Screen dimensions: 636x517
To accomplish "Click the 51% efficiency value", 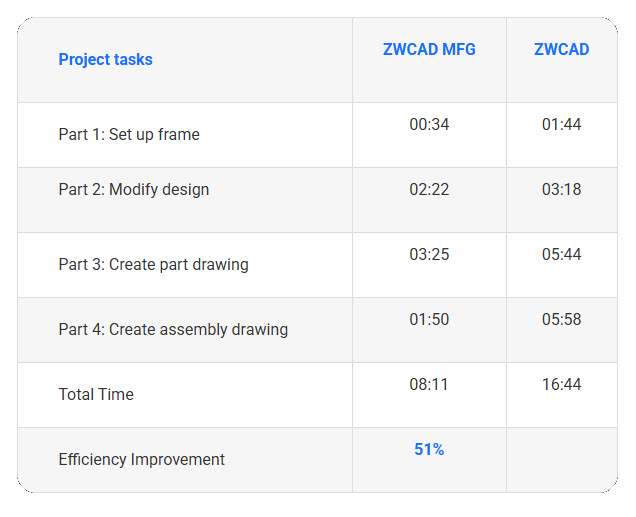I will 429,450.
